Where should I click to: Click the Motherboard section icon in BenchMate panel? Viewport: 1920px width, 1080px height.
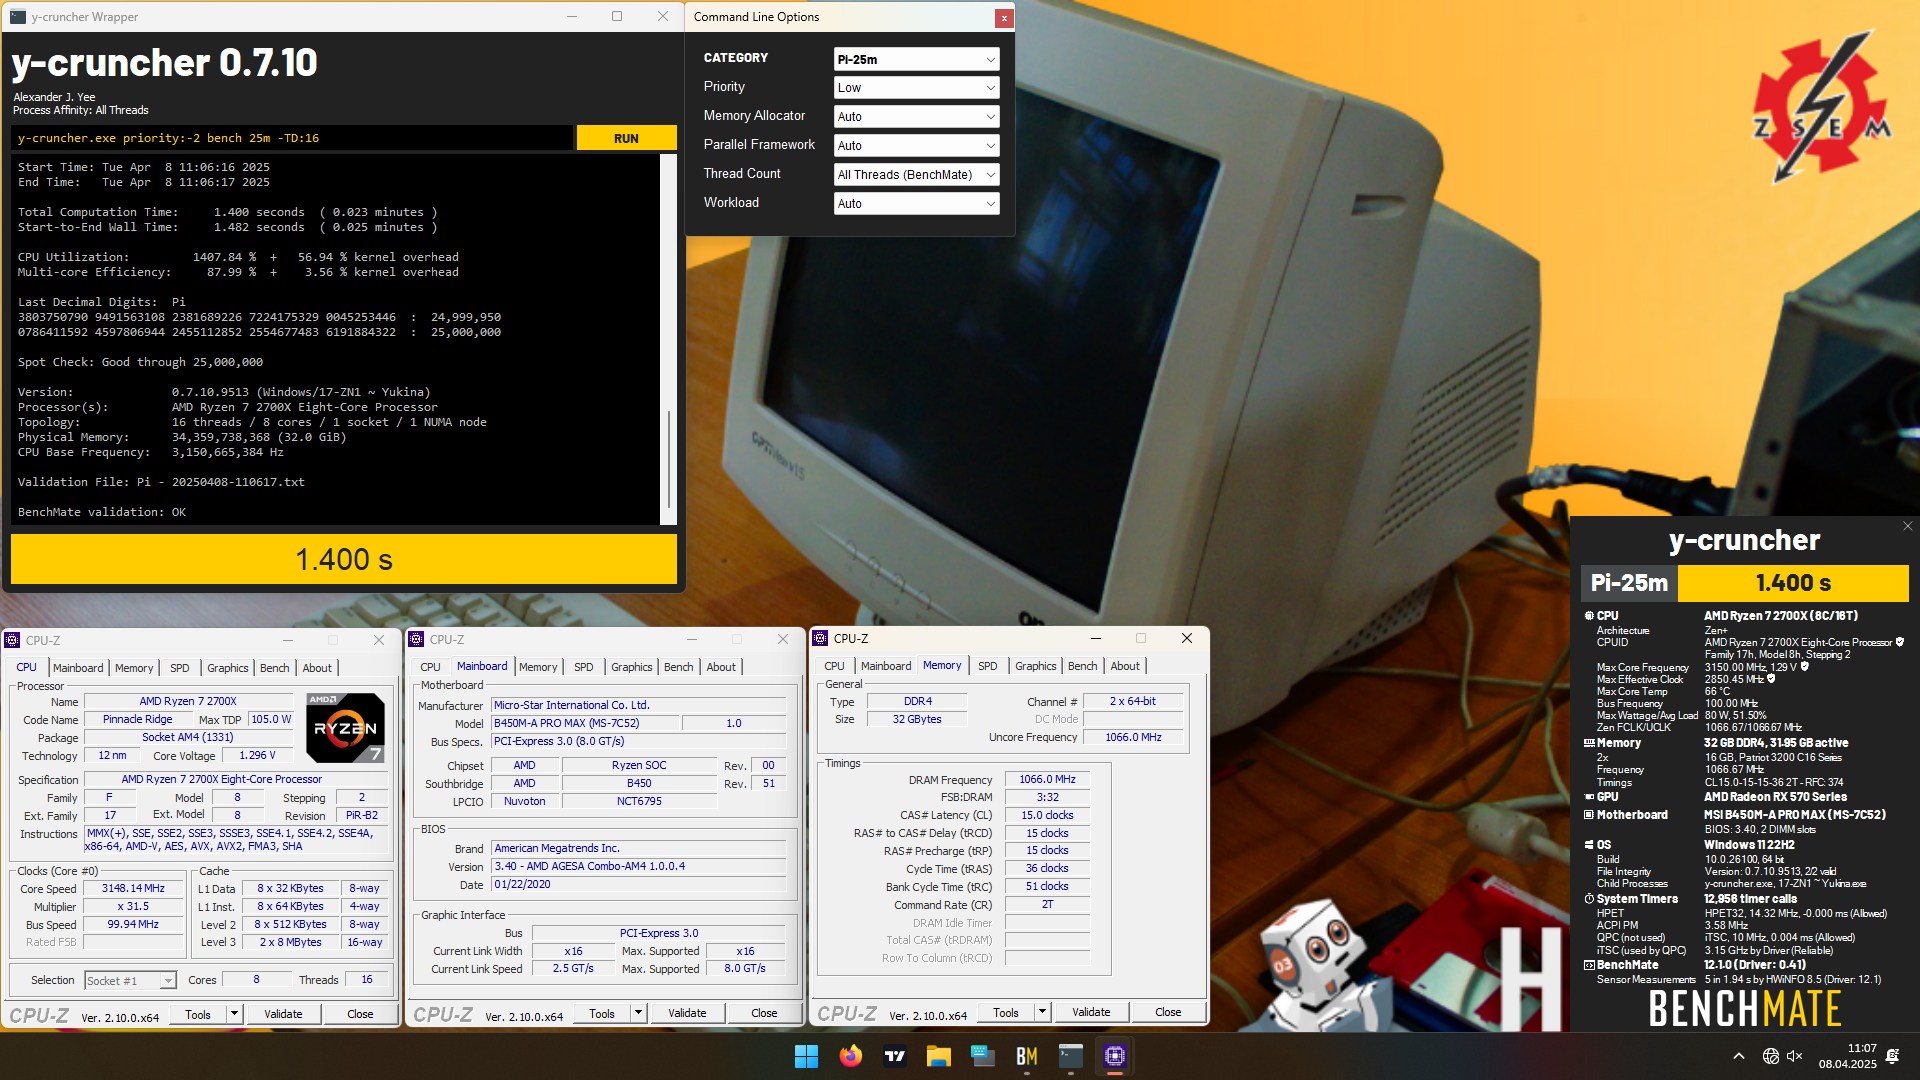[1589, 815]
